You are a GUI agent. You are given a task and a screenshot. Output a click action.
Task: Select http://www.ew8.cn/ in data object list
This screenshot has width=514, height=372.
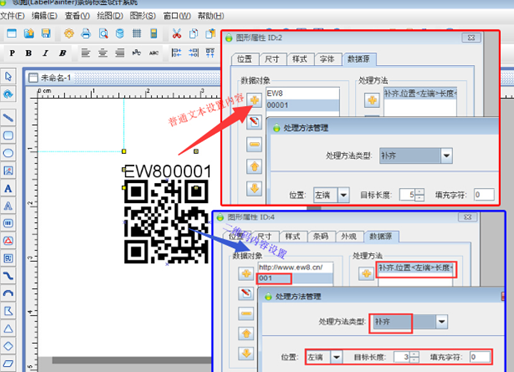coord(295,267)
